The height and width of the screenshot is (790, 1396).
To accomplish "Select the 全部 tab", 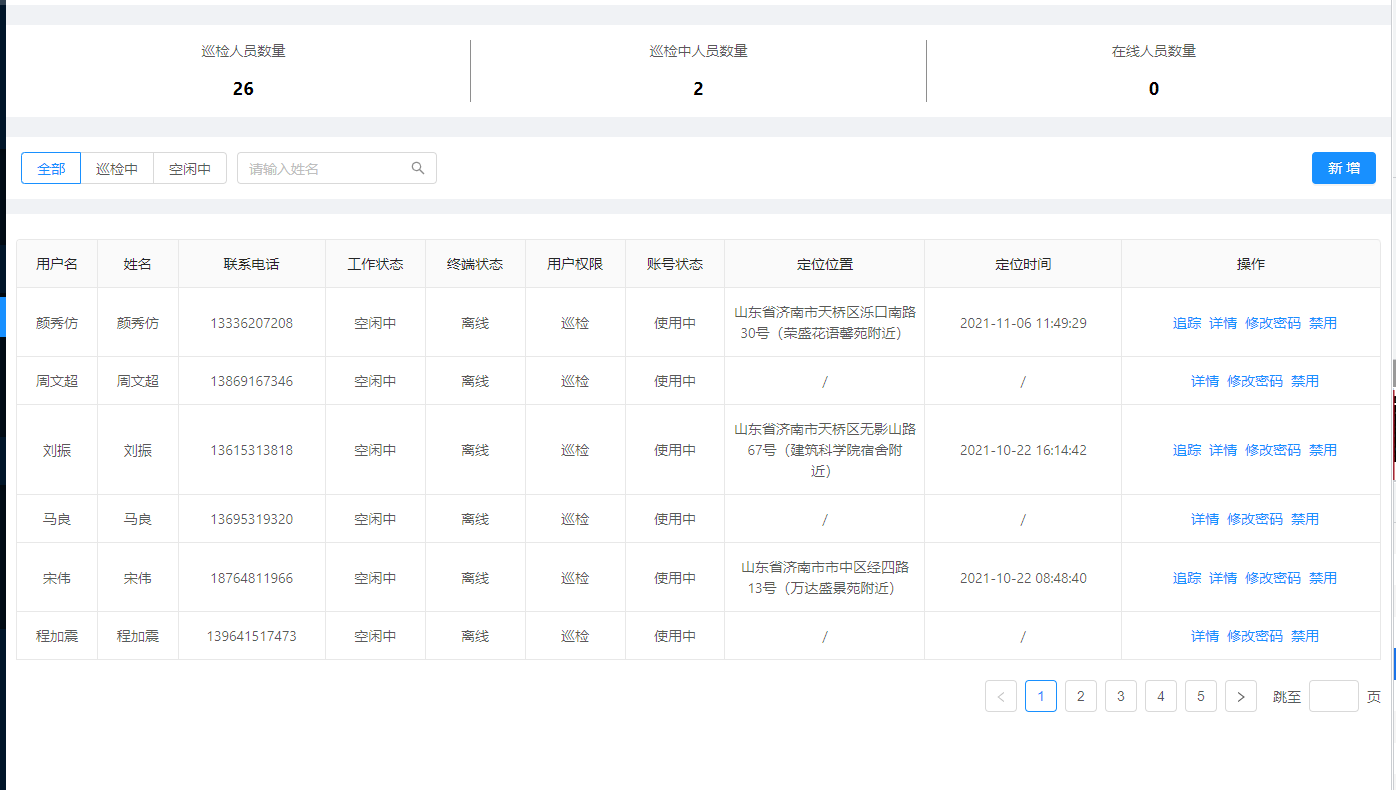I will point(50,168).
